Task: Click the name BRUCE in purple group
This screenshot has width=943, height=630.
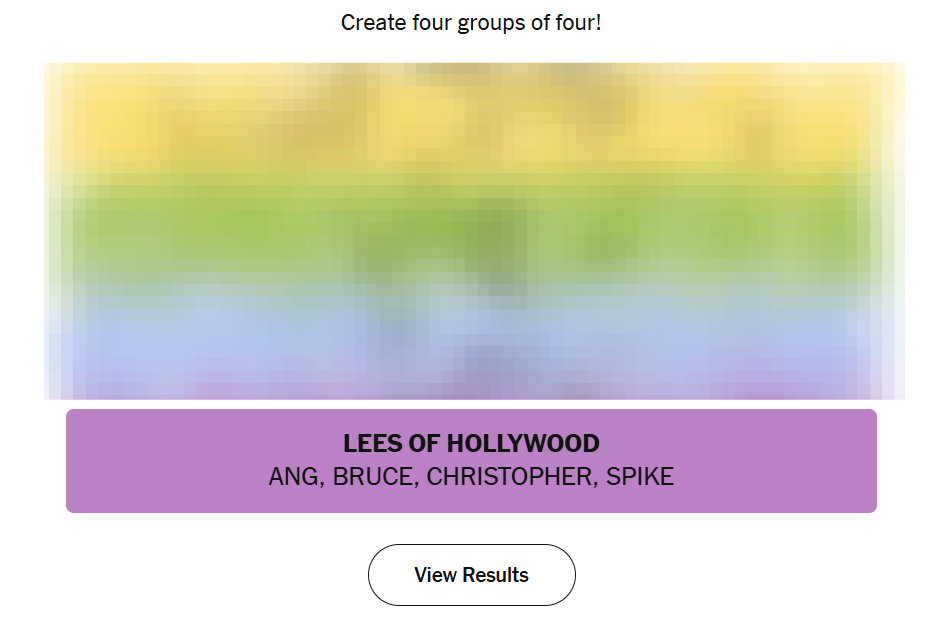Action: (372, 477)
